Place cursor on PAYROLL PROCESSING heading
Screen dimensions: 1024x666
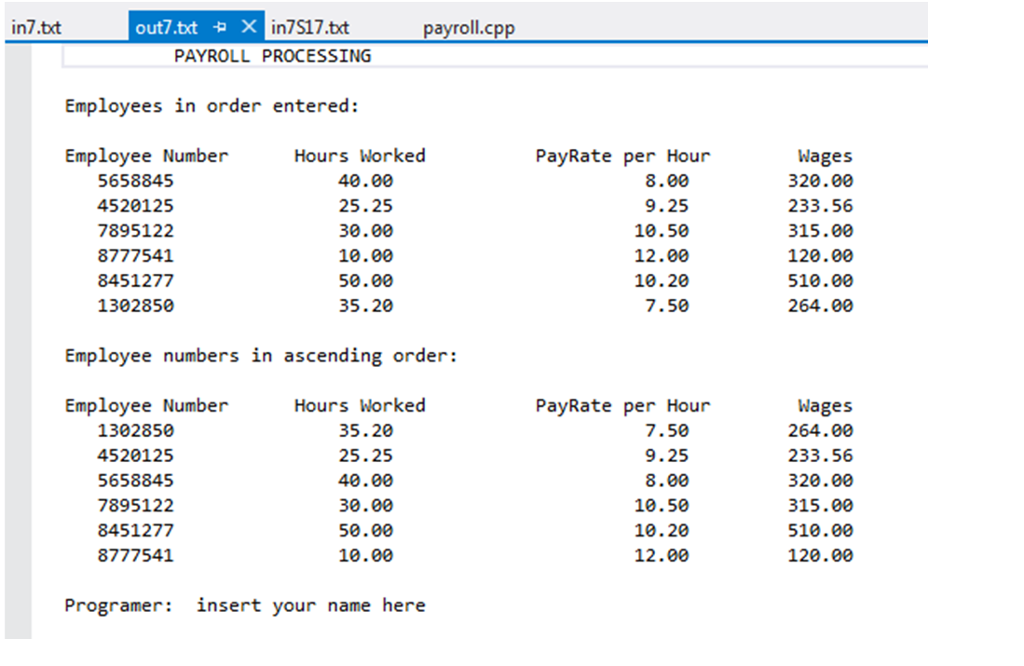point(271,56)
